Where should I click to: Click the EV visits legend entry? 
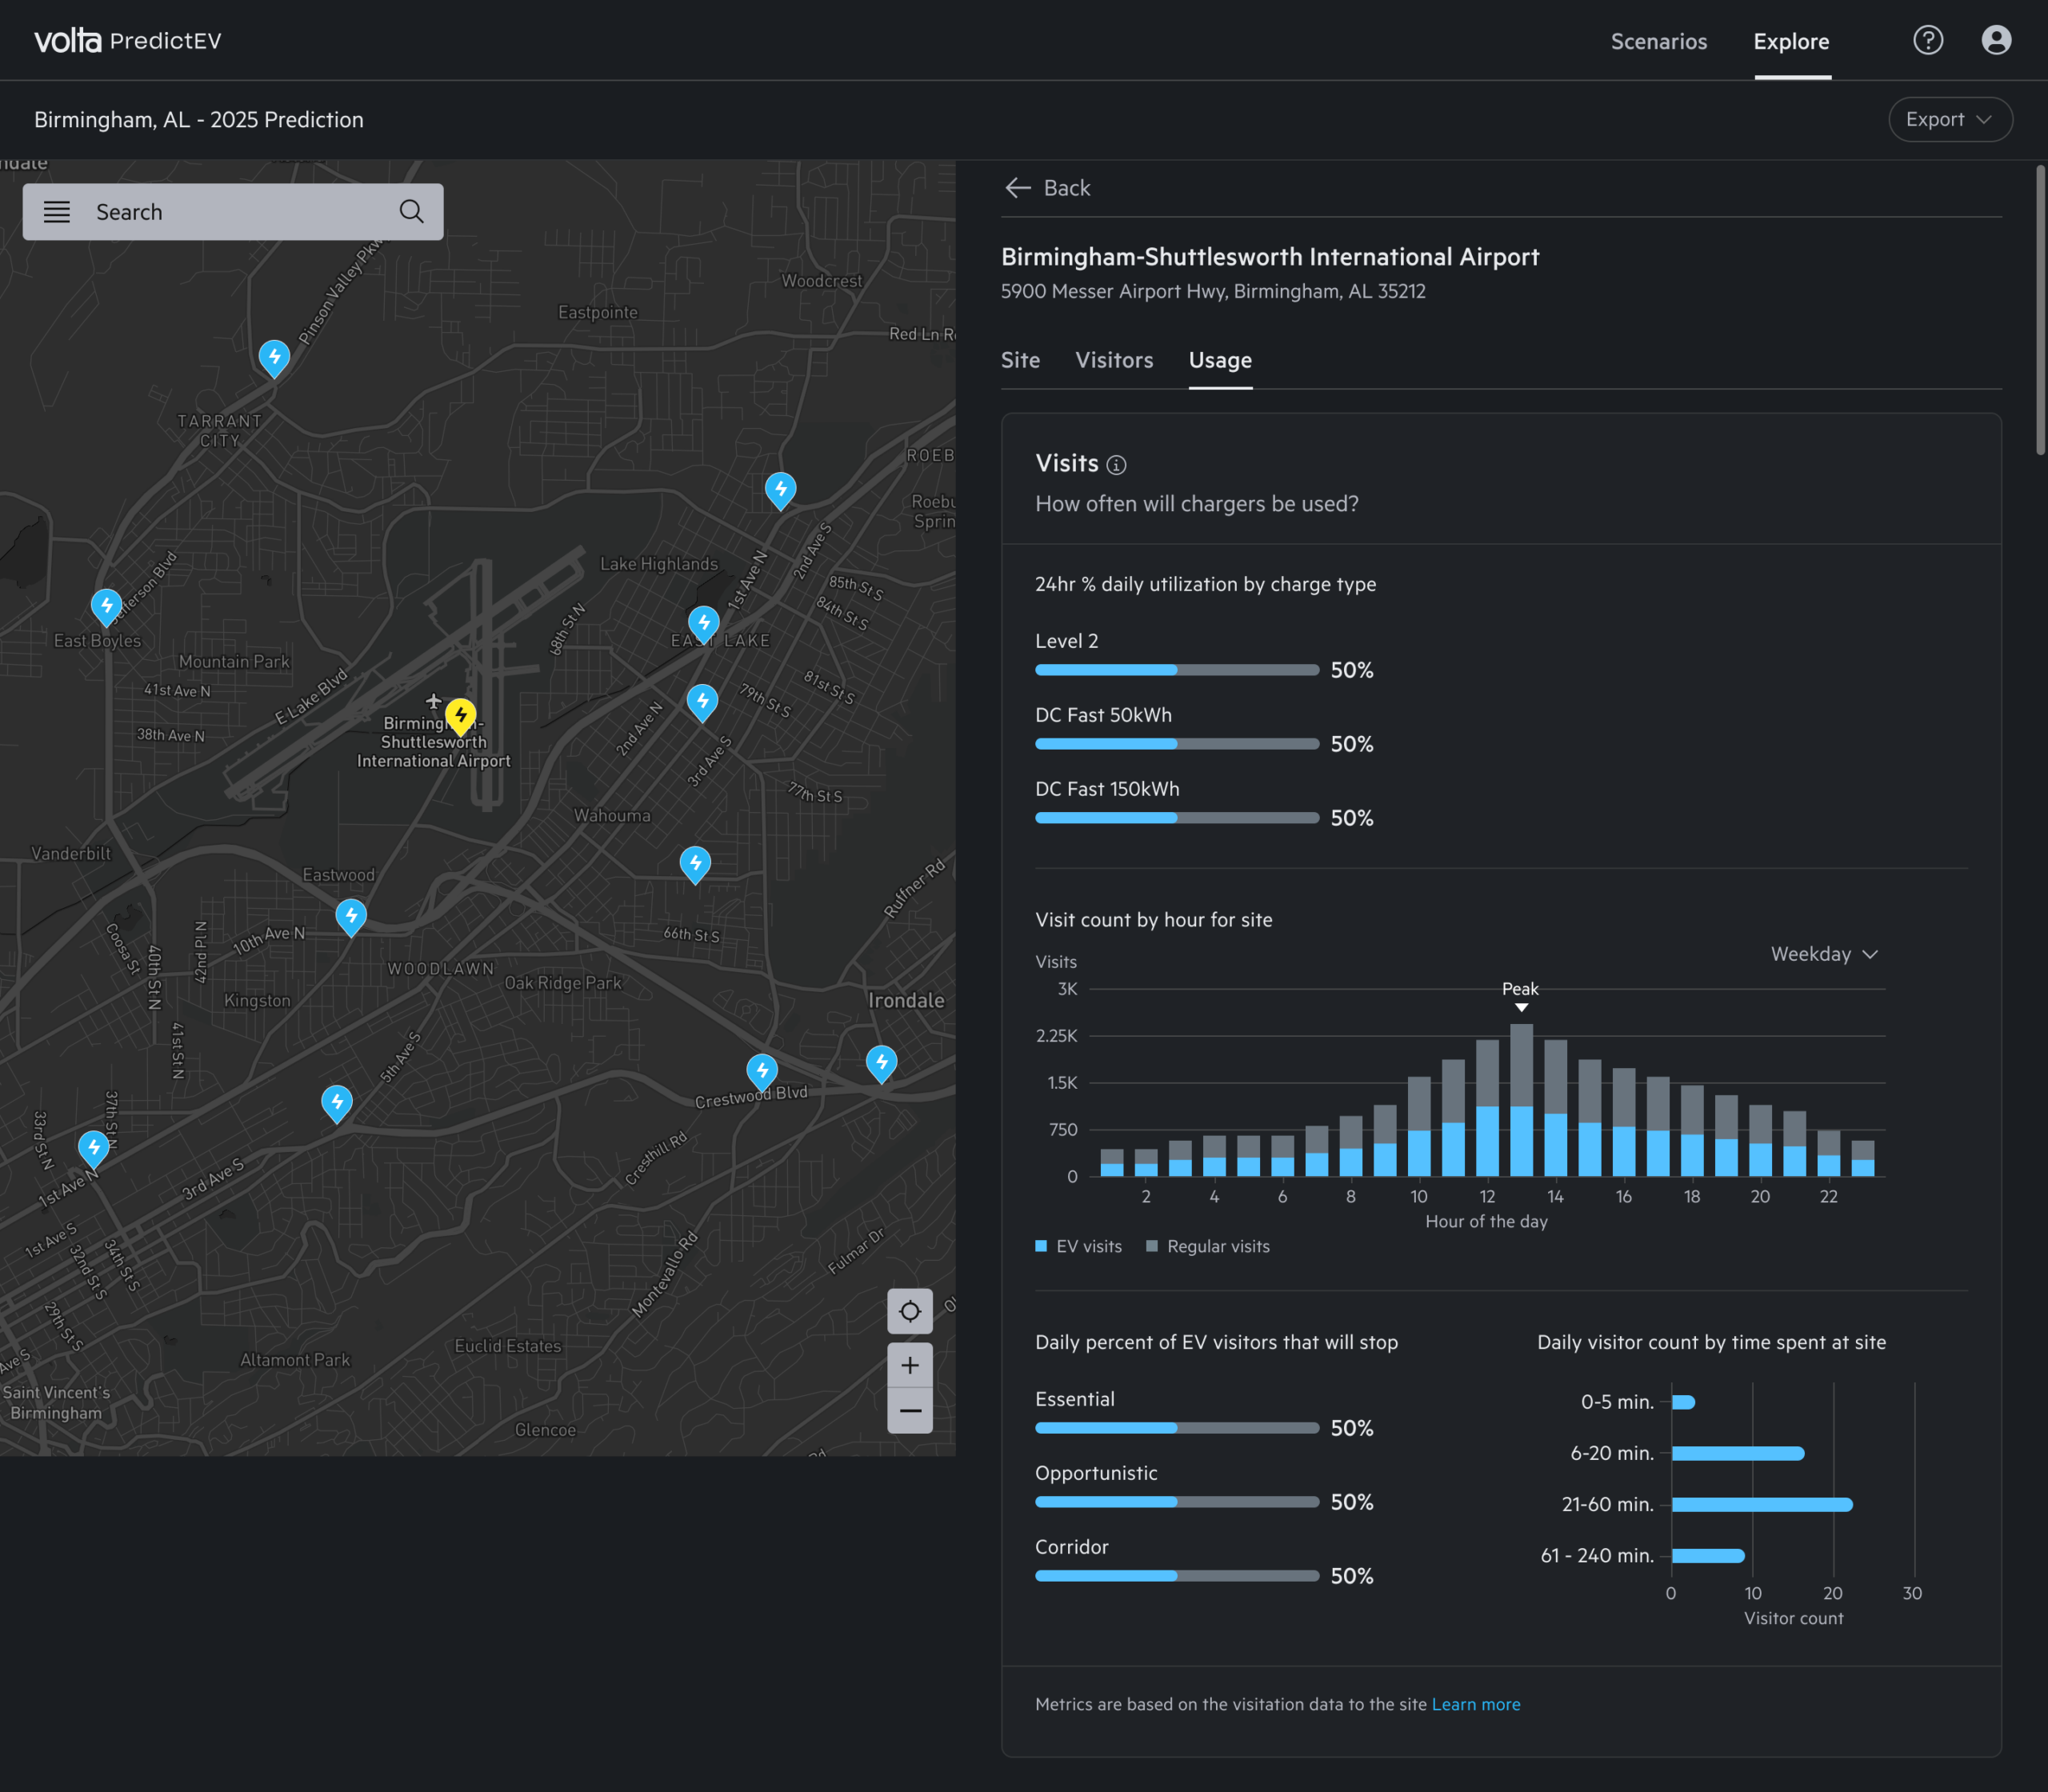coord(1079,1246)
